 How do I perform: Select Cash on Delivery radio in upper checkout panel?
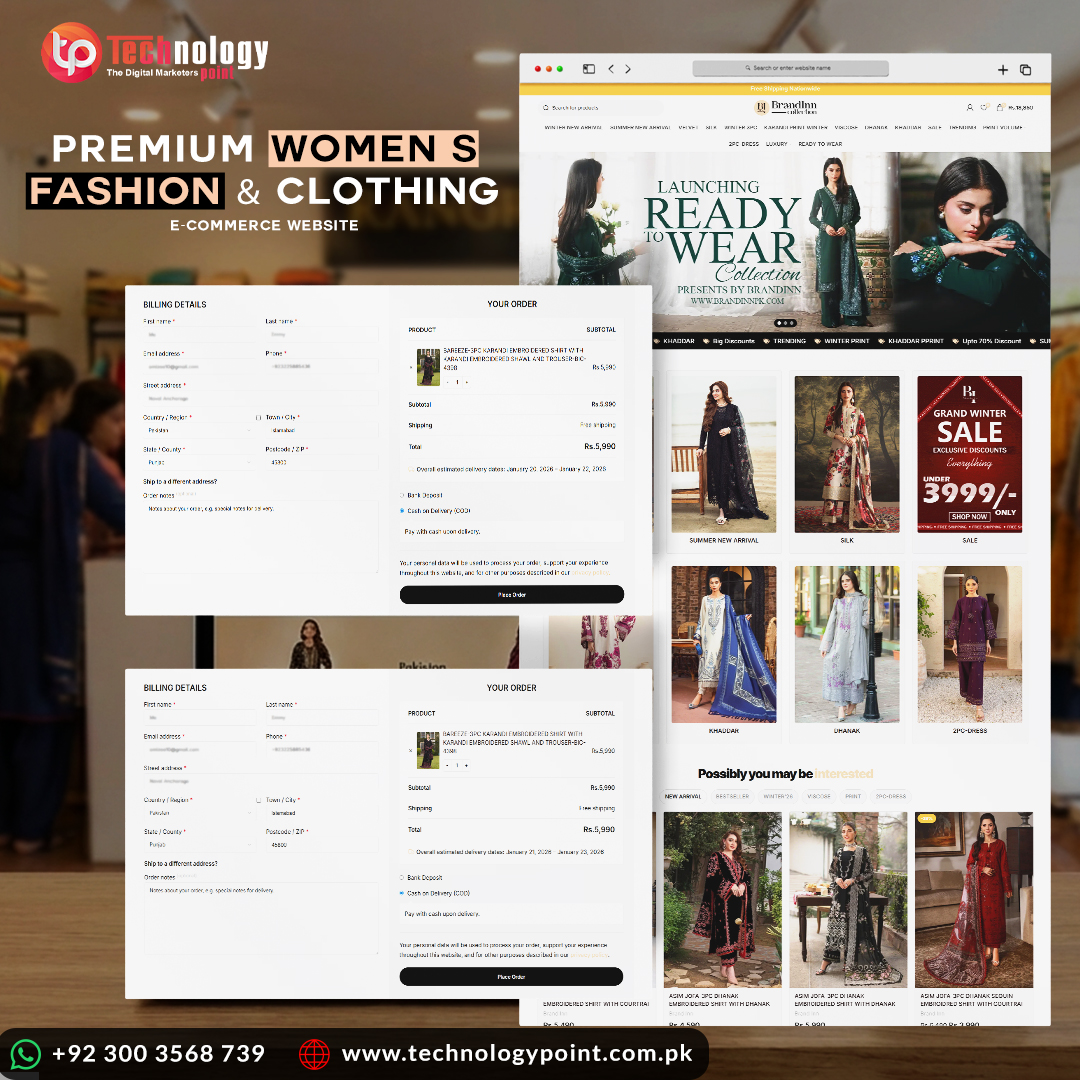click(402, 511)
